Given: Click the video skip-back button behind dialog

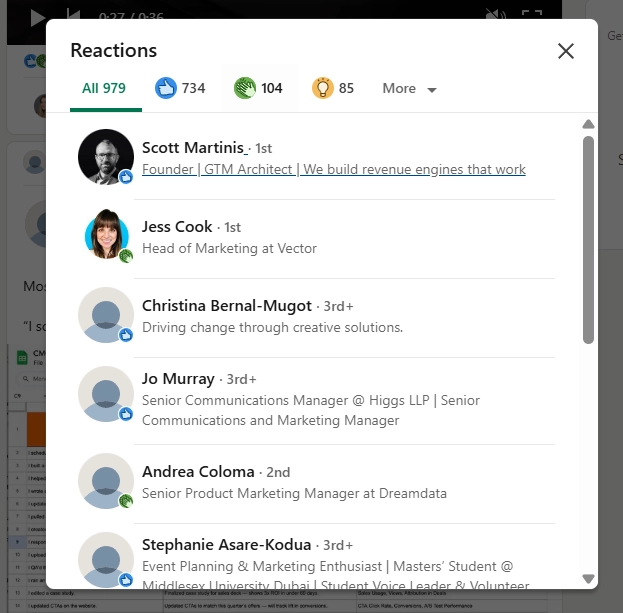Looking at the screenshot, I should tap(74, 14).
